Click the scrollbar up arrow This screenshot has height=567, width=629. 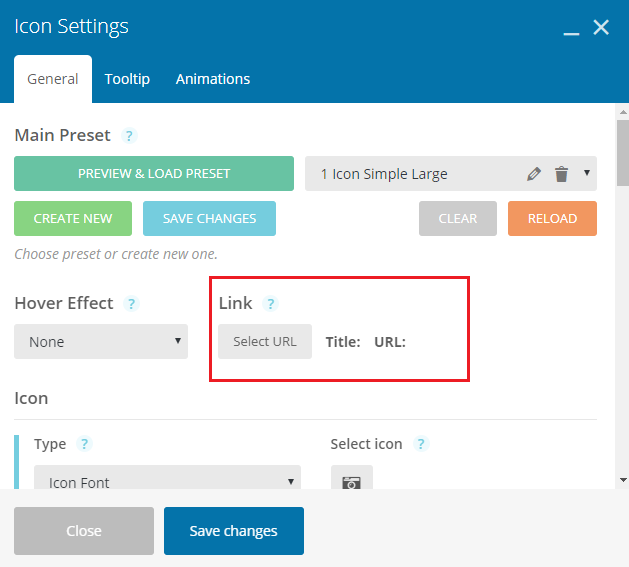(x=623, y=112)
